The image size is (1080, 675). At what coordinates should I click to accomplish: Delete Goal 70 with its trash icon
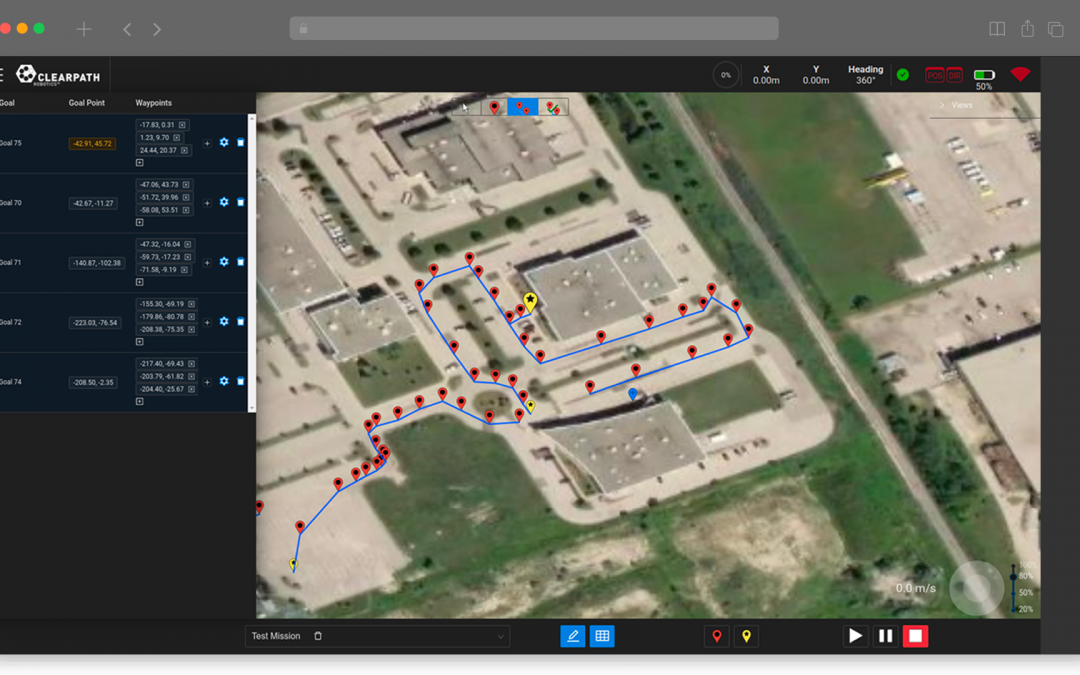(241, 203)
